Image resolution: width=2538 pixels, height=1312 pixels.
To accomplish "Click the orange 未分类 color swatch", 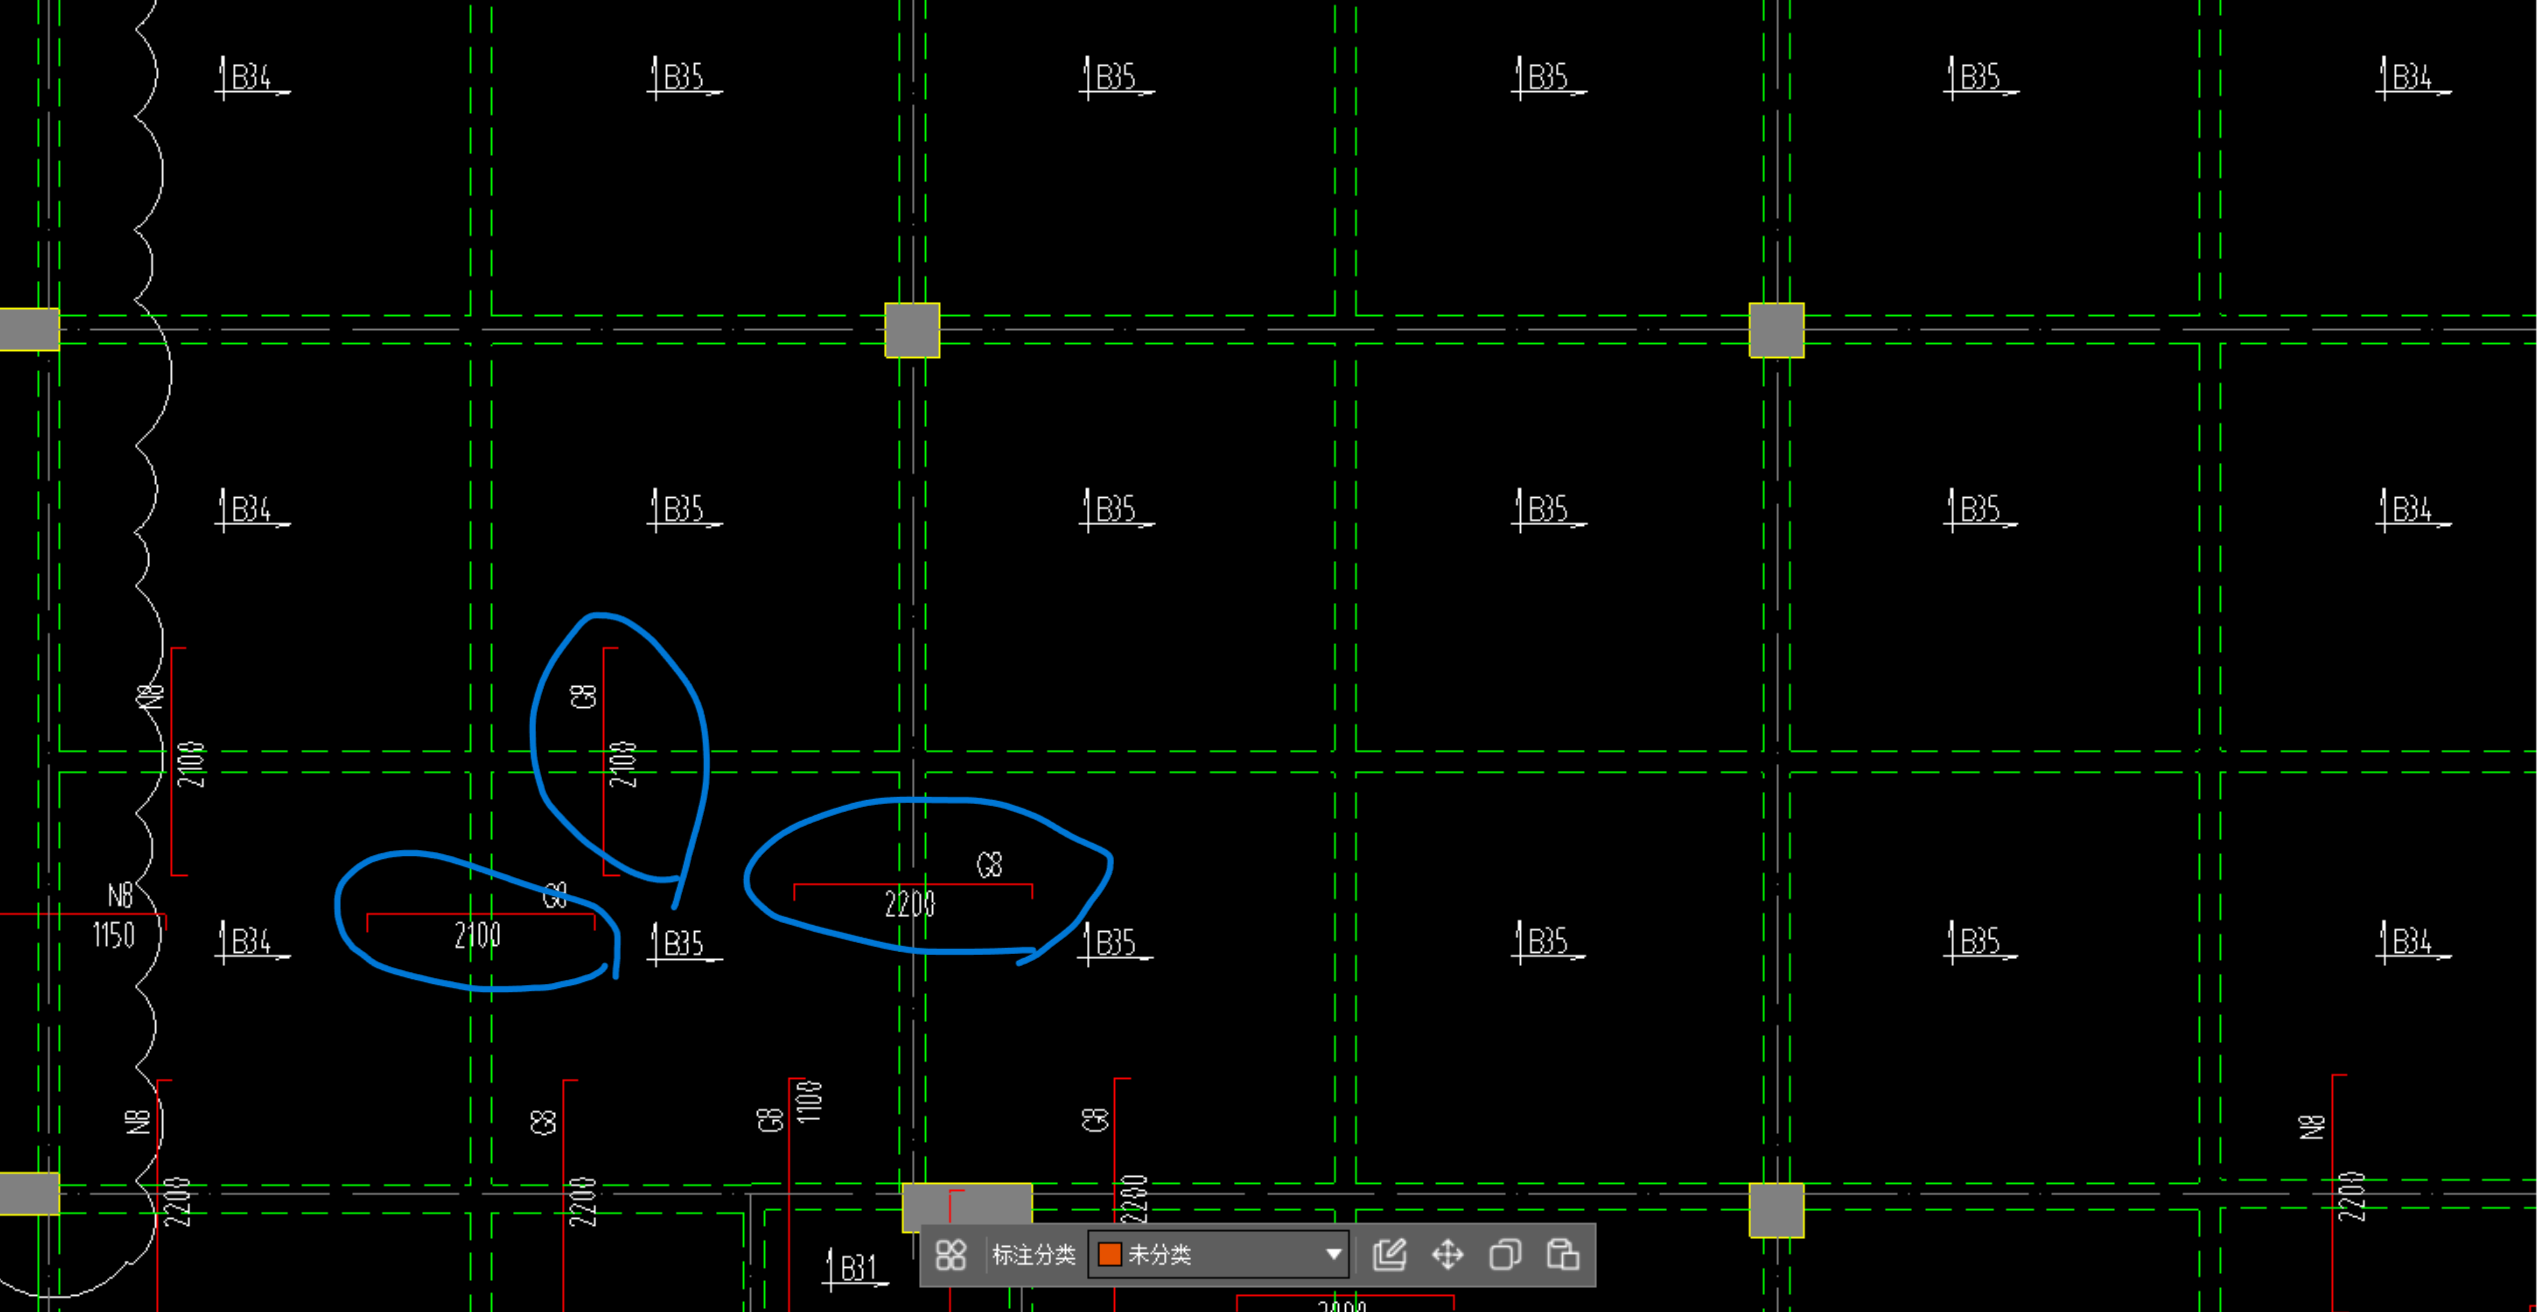I will tap(1109, 1254).
